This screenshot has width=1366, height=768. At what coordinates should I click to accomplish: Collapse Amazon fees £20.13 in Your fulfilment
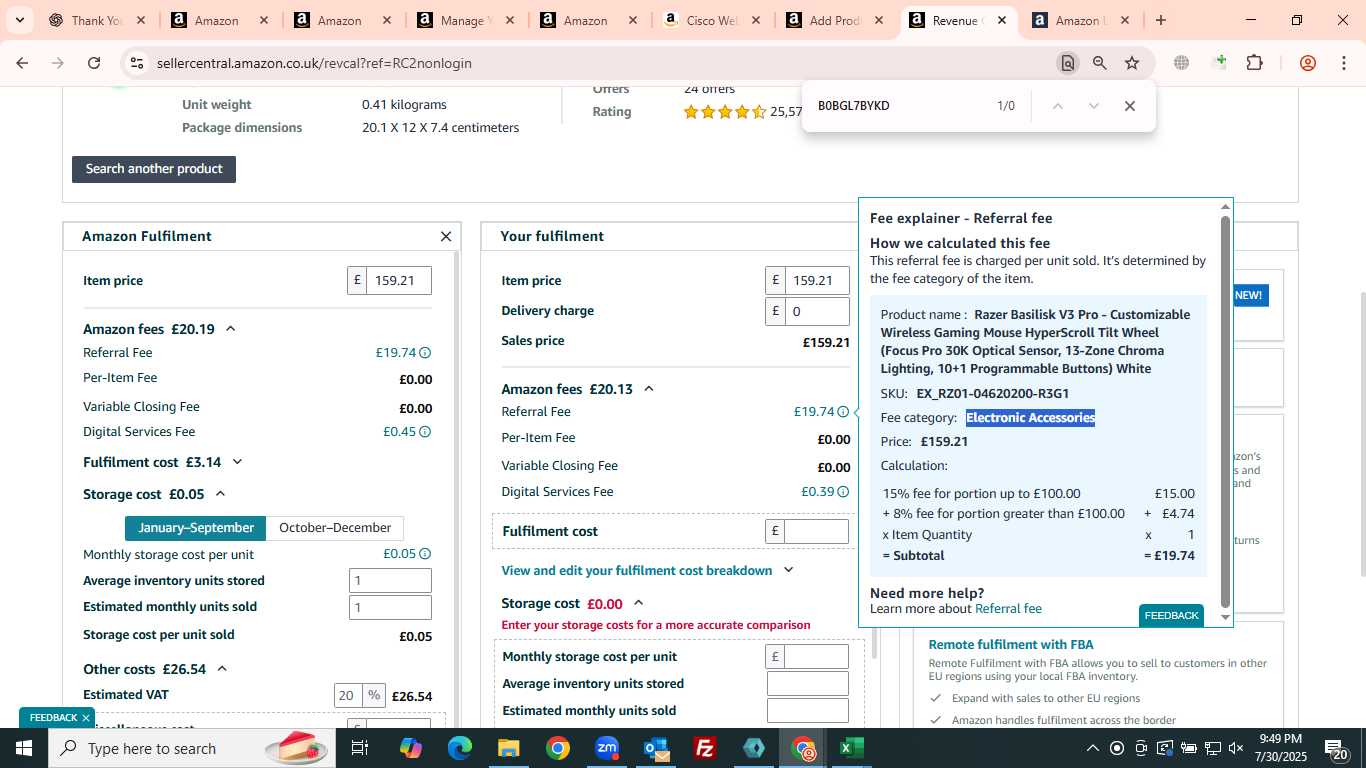[648, 389]
